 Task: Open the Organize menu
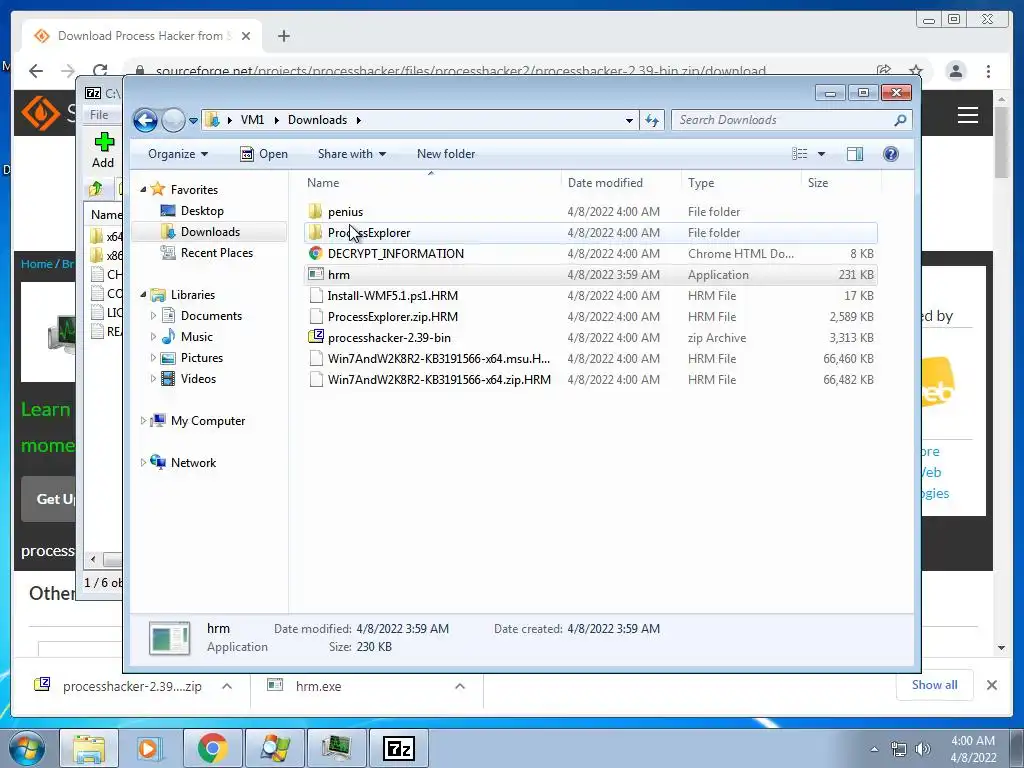pyautogui.click(x=178, y=154)
